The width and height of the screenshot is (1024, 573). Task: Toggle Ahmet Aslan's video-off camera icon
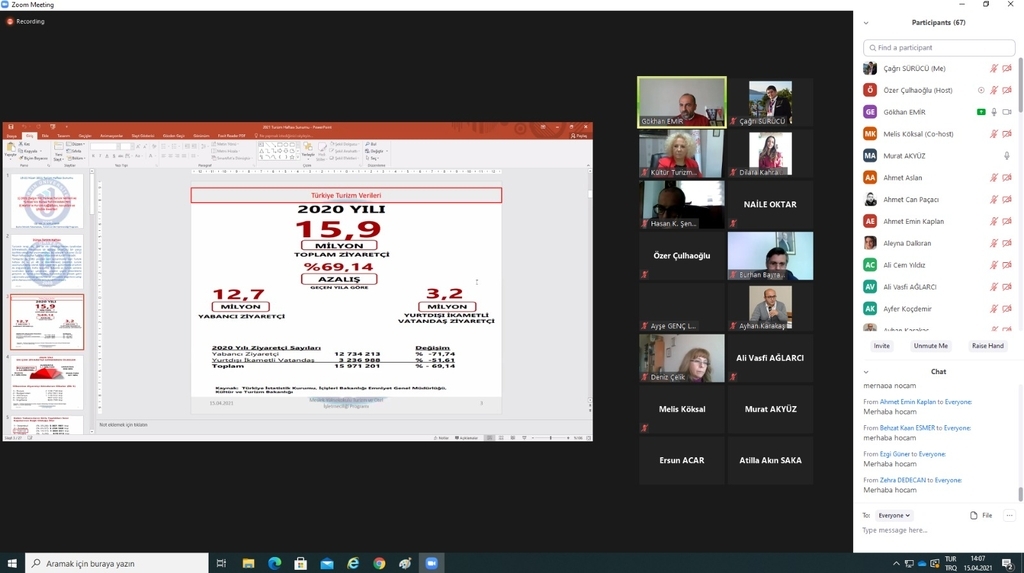tap(1007, 178)
